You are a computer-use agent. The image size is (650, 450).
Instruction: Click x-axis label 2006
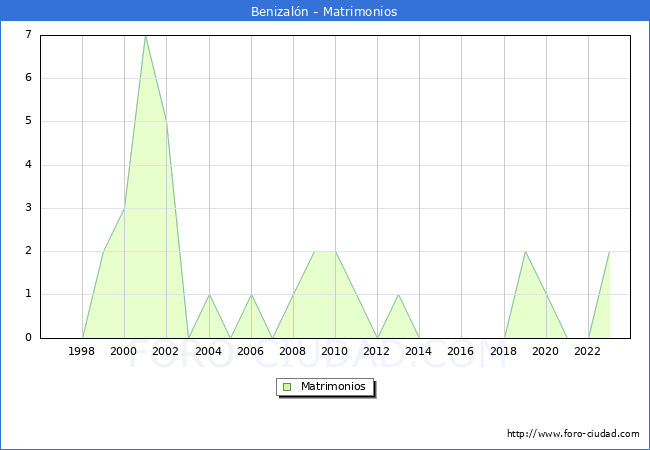[x=250, y=351]
